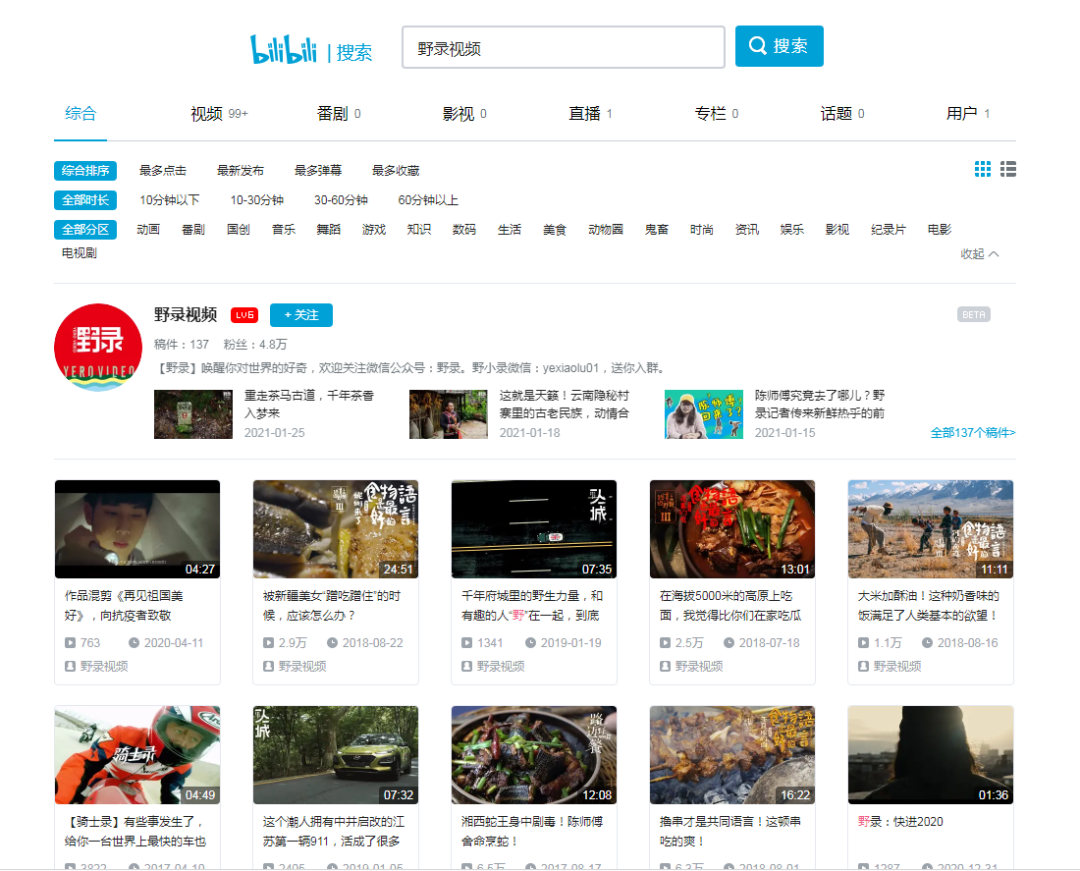Screen dimensions: 1080x871
Task: Filter by 纪录片 category
Action: point(888,229)
